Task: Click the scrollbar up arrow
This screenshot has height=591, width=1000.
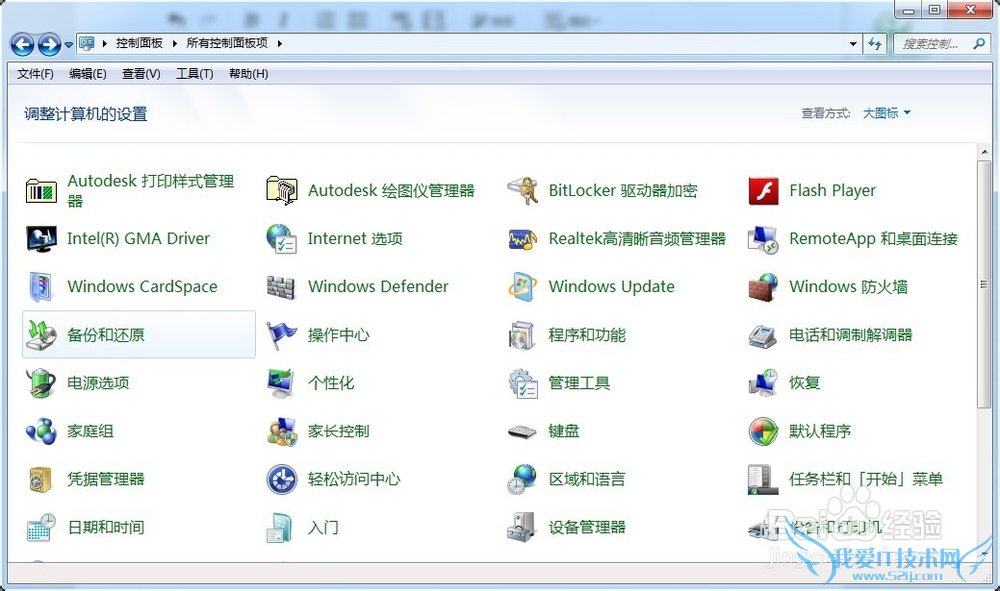Action: 984,153
